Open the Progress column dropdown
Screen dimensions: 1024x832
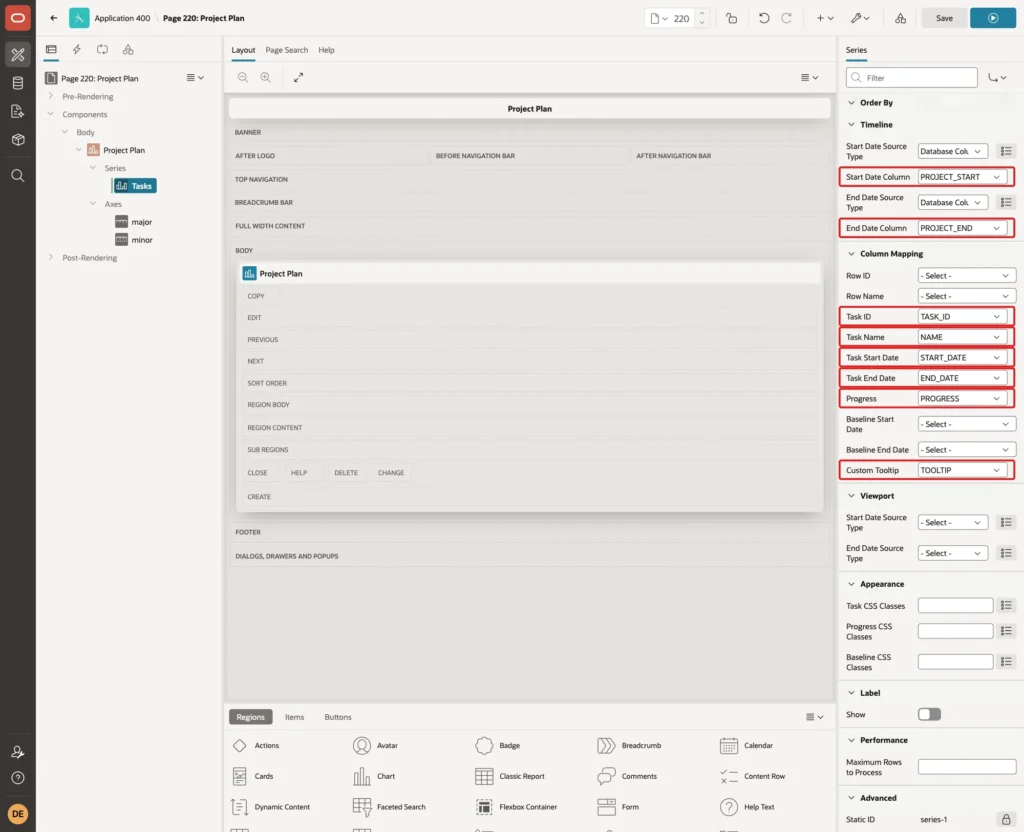point(961,398)
